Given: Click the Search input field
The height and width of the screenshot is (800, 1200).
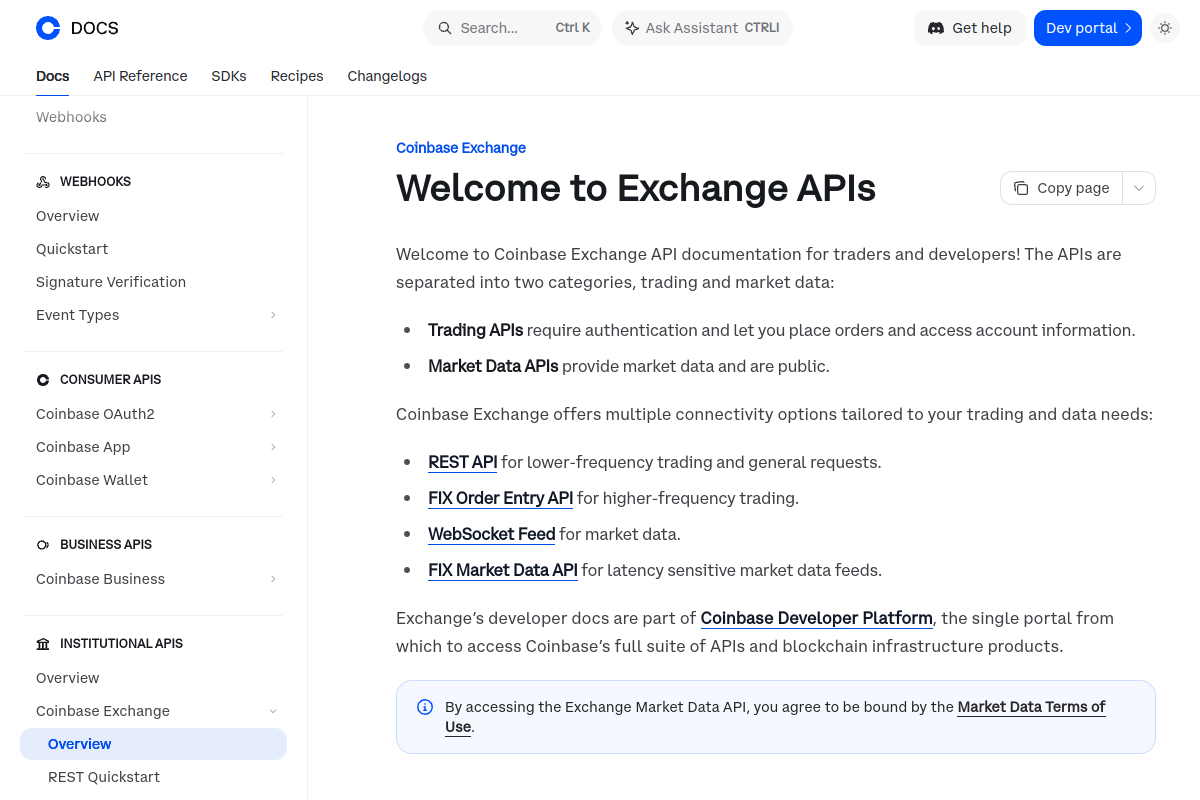Looking at the screenshot, I should click(512, 28).
